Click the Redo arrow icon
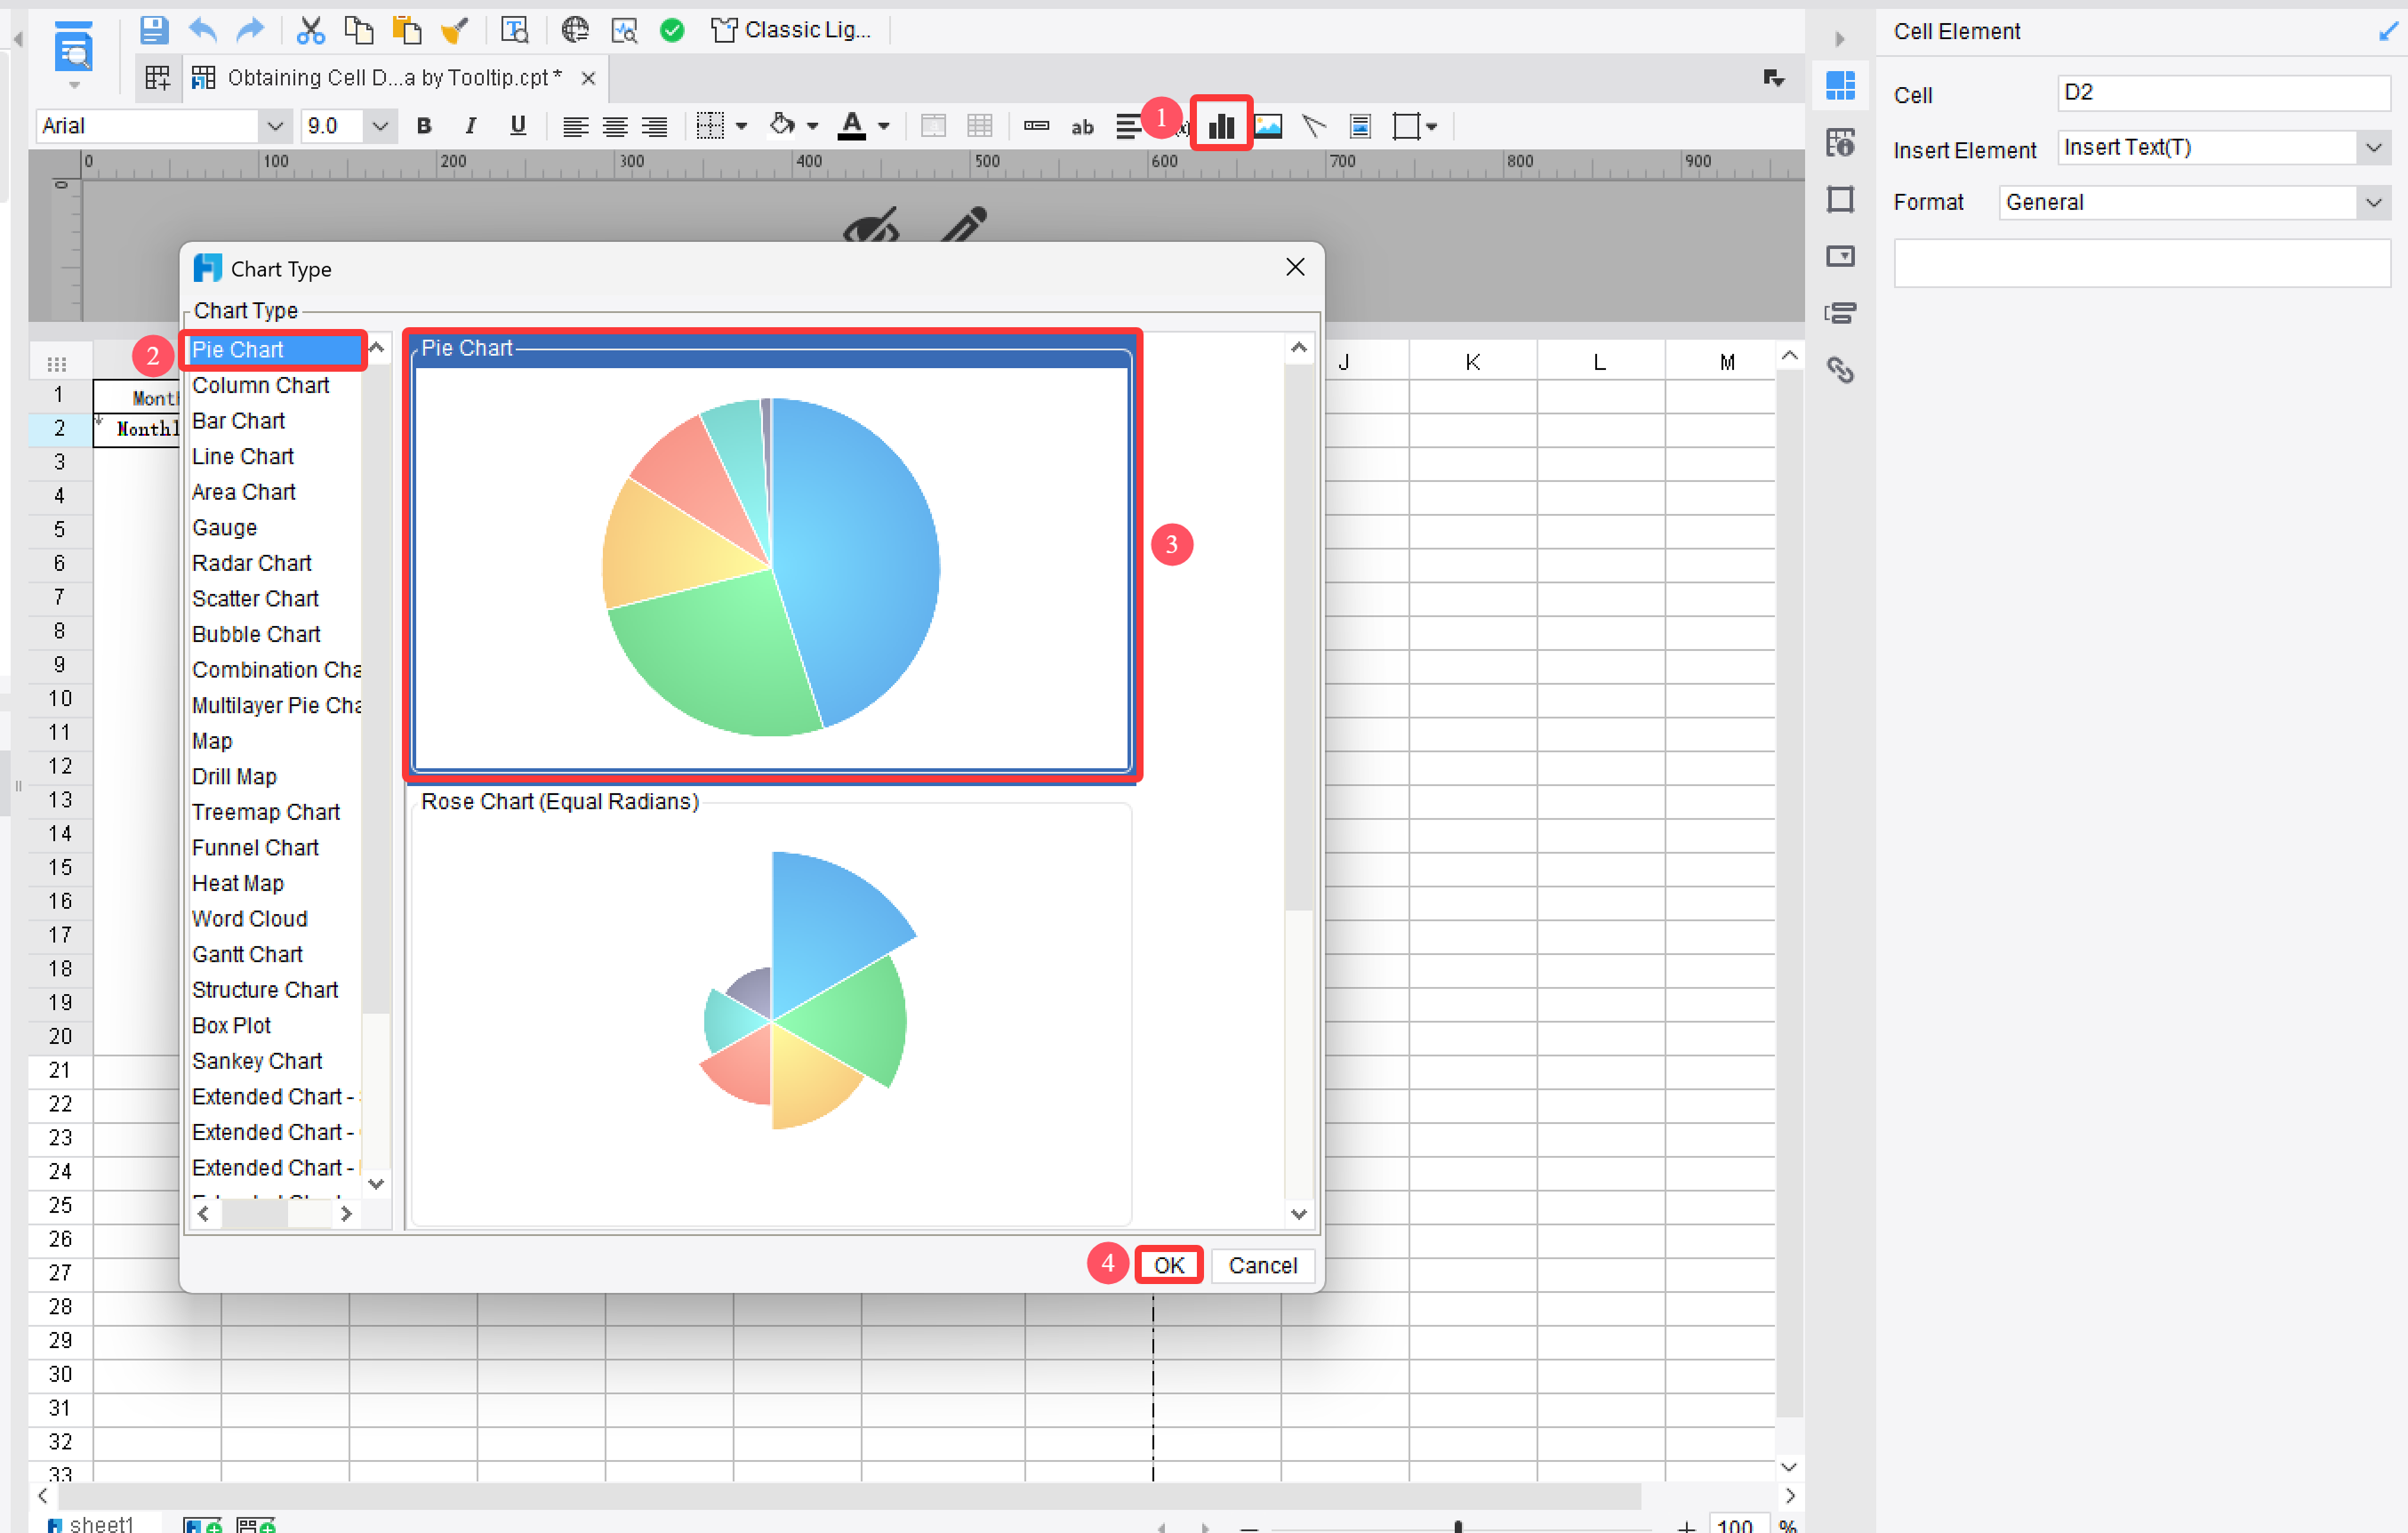This screenshot has height=1533, width=2408. click(250, 30)
